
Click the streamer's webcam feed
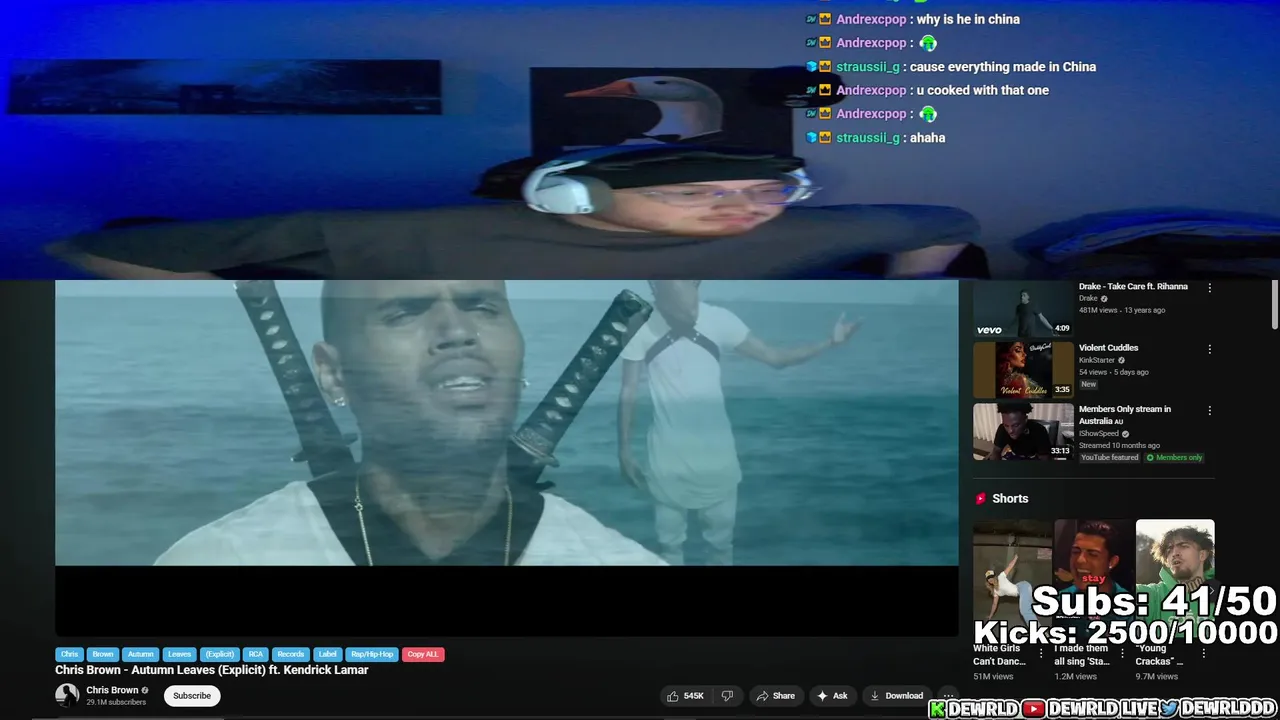tap(640, 140)
